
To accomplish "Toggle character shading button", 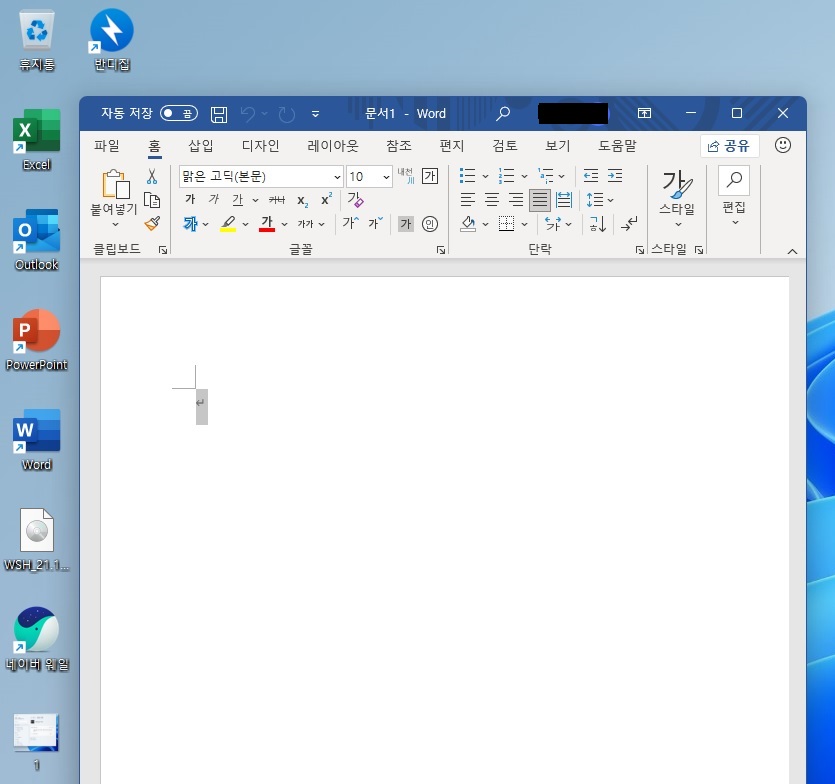I will click(406, 224).
